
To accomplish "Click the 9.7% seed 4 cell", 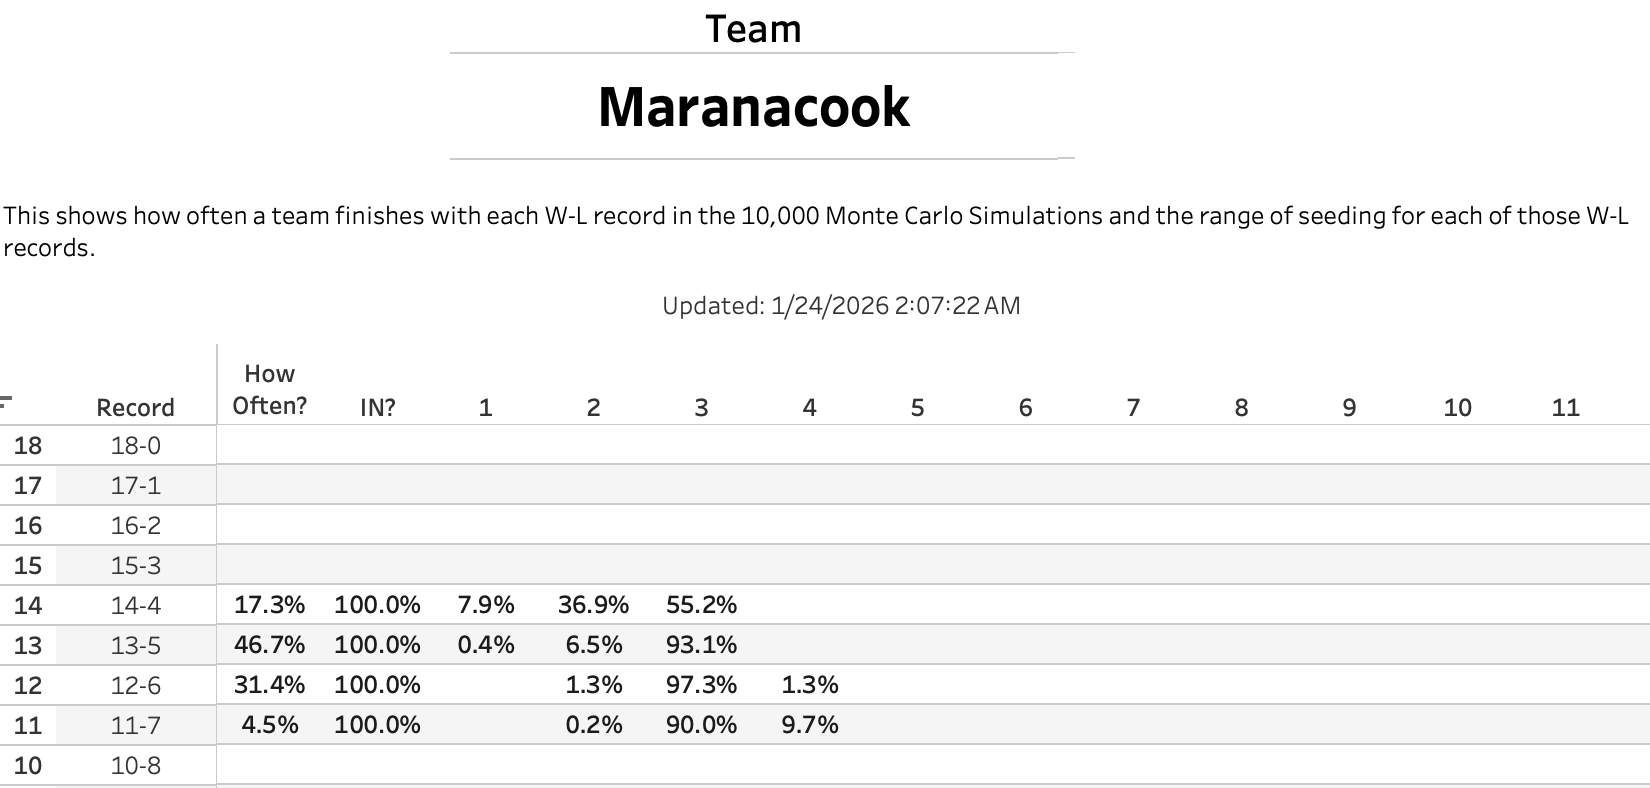I will pos(809,725).
